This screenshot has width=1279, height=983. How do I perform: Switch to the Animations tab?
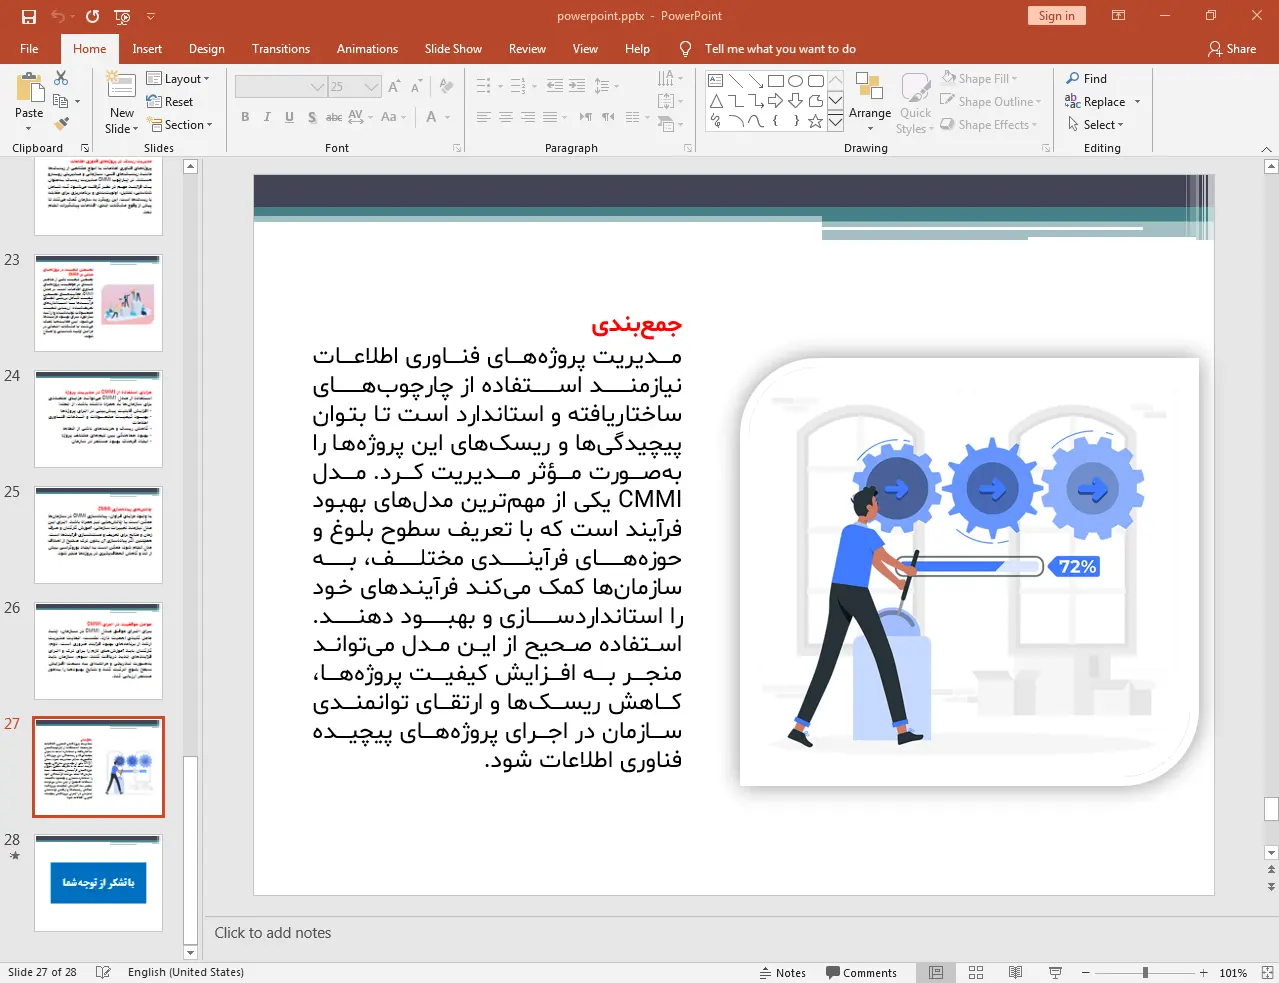click(367, 49)
